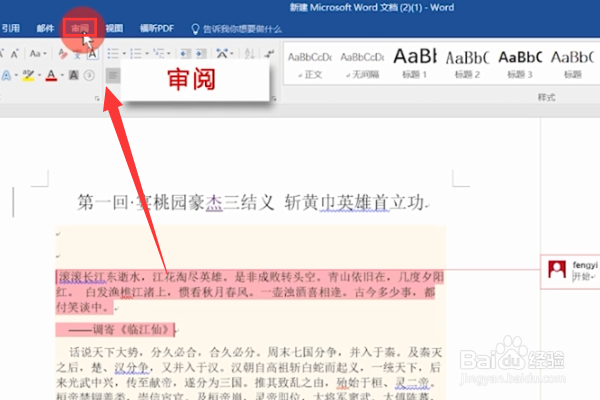Viewport: 600px width, 400px height.
Task: Click the sort (A-Z) icon
Action: point(249,54)
